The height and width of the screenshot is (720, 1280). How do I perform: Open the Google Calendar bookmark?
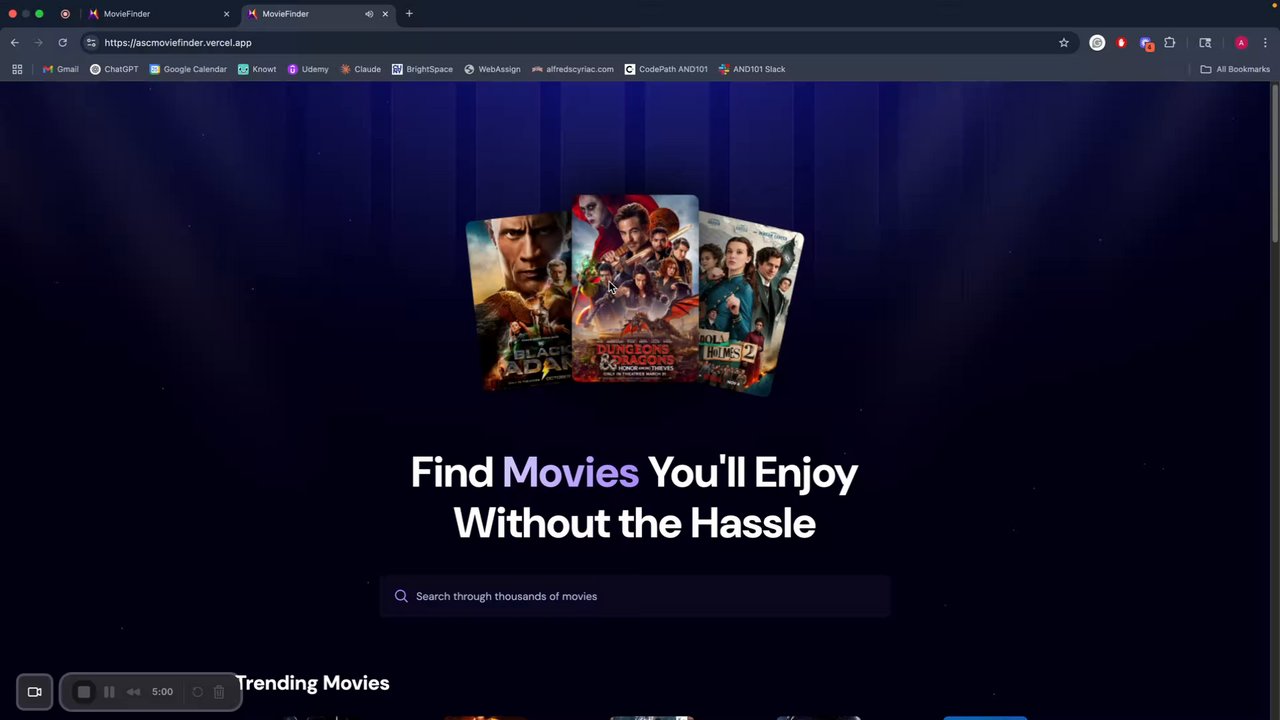coord(188,69)
